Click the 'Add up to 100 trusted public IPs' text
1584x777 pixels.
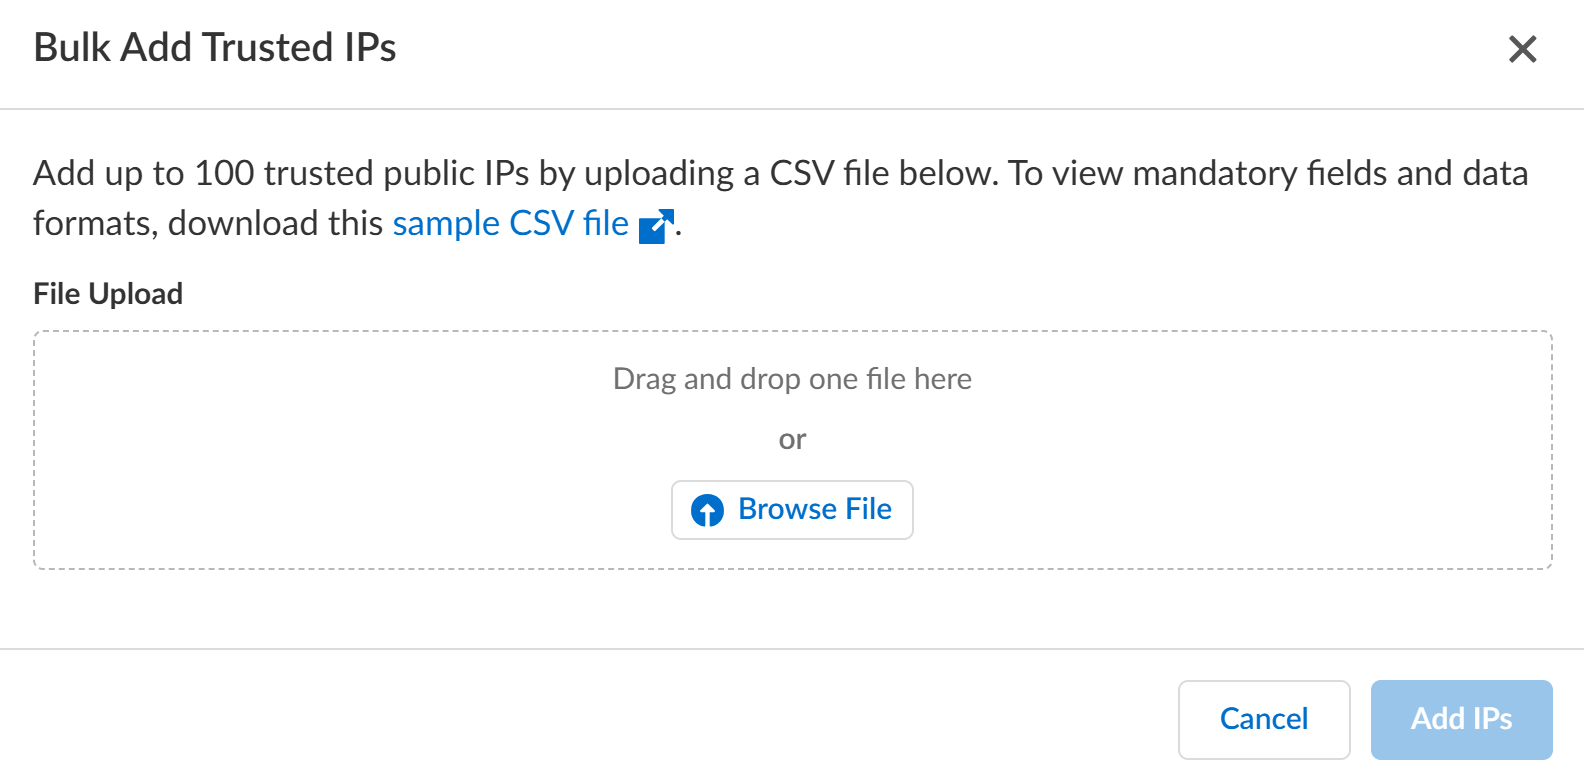pos(280,173)
